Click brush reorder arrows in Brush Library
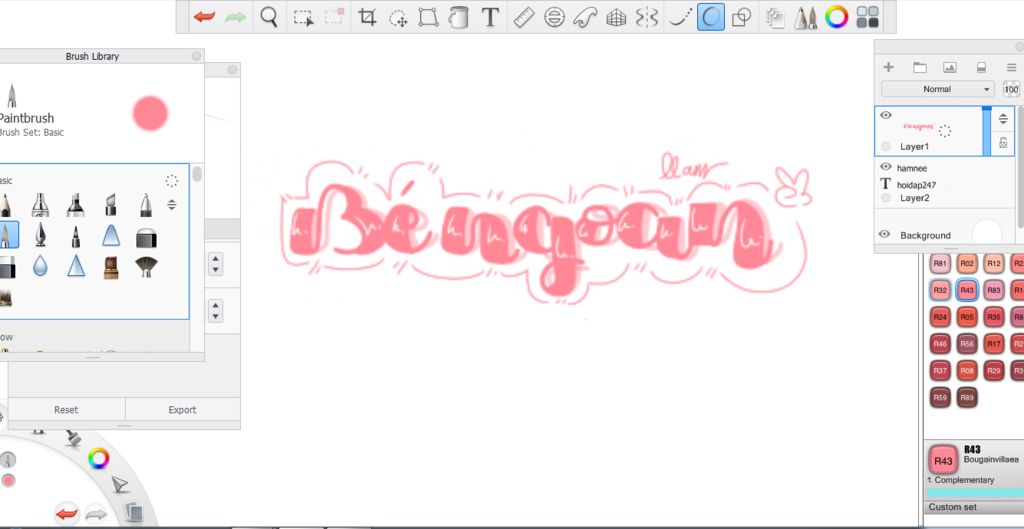Screen dimensions: 1024x529 pyautogui.click(x=172, y=204)
